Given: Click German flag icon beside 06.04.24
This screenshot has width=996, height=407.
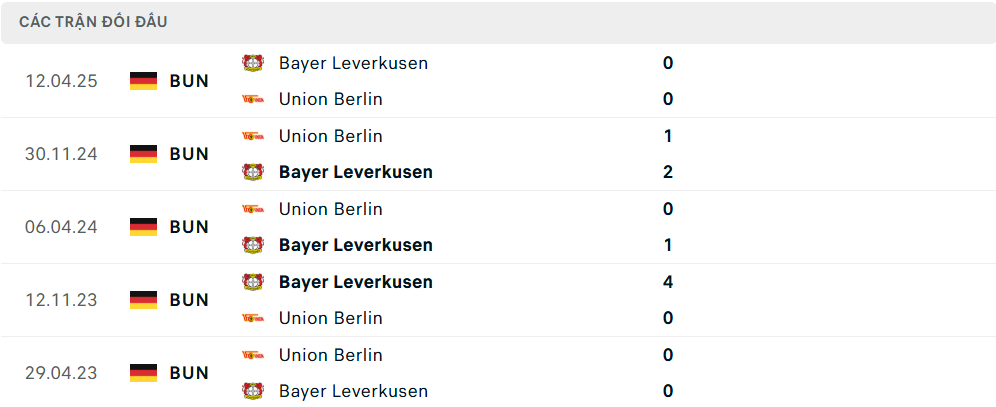Looking at the screenshot, I should 144,227.
